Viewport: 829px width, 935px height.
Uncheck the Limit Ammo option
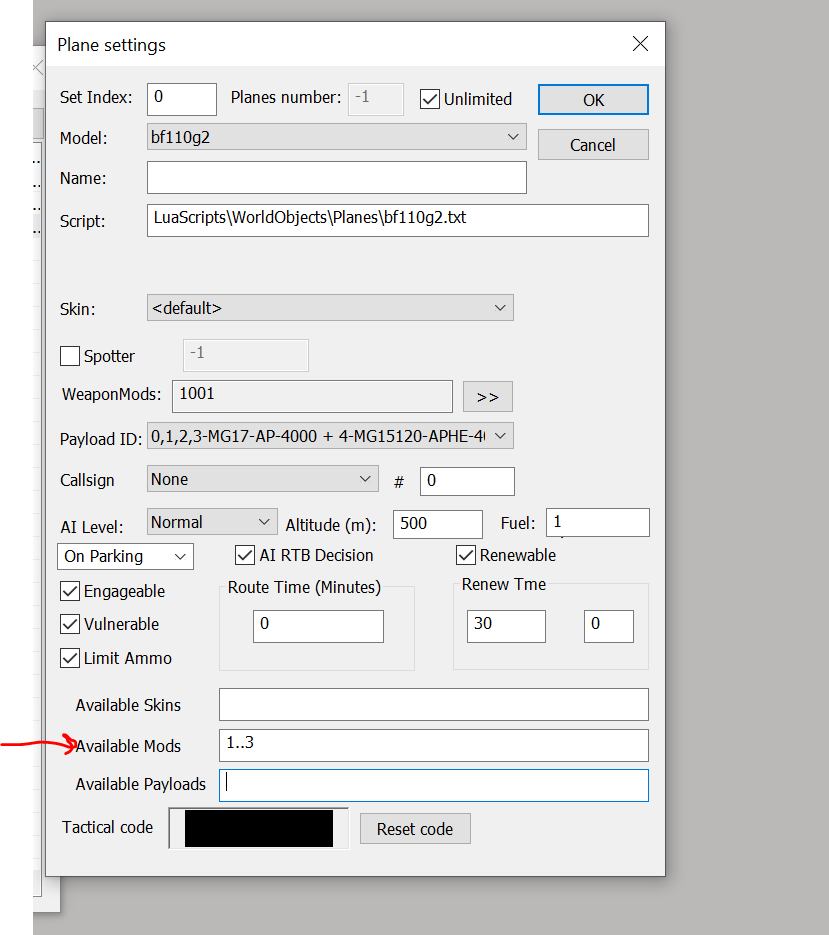coord(70,658)
